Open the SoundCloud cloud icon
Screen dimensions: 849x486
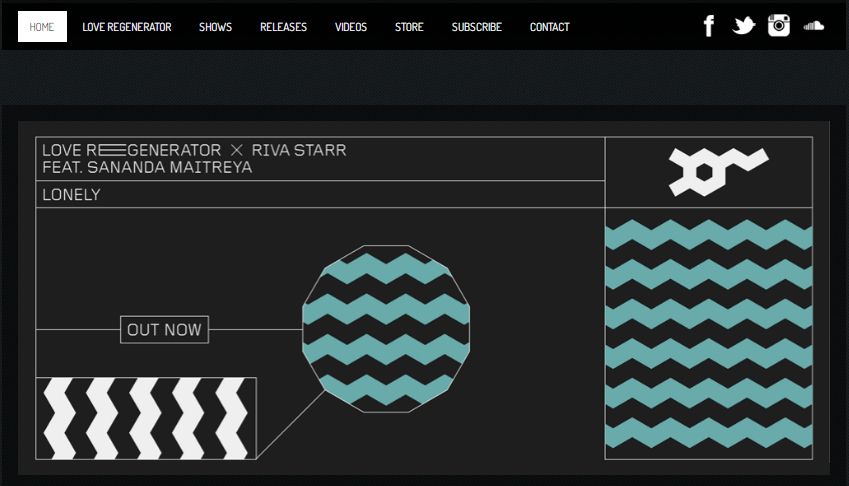[813, 25]
